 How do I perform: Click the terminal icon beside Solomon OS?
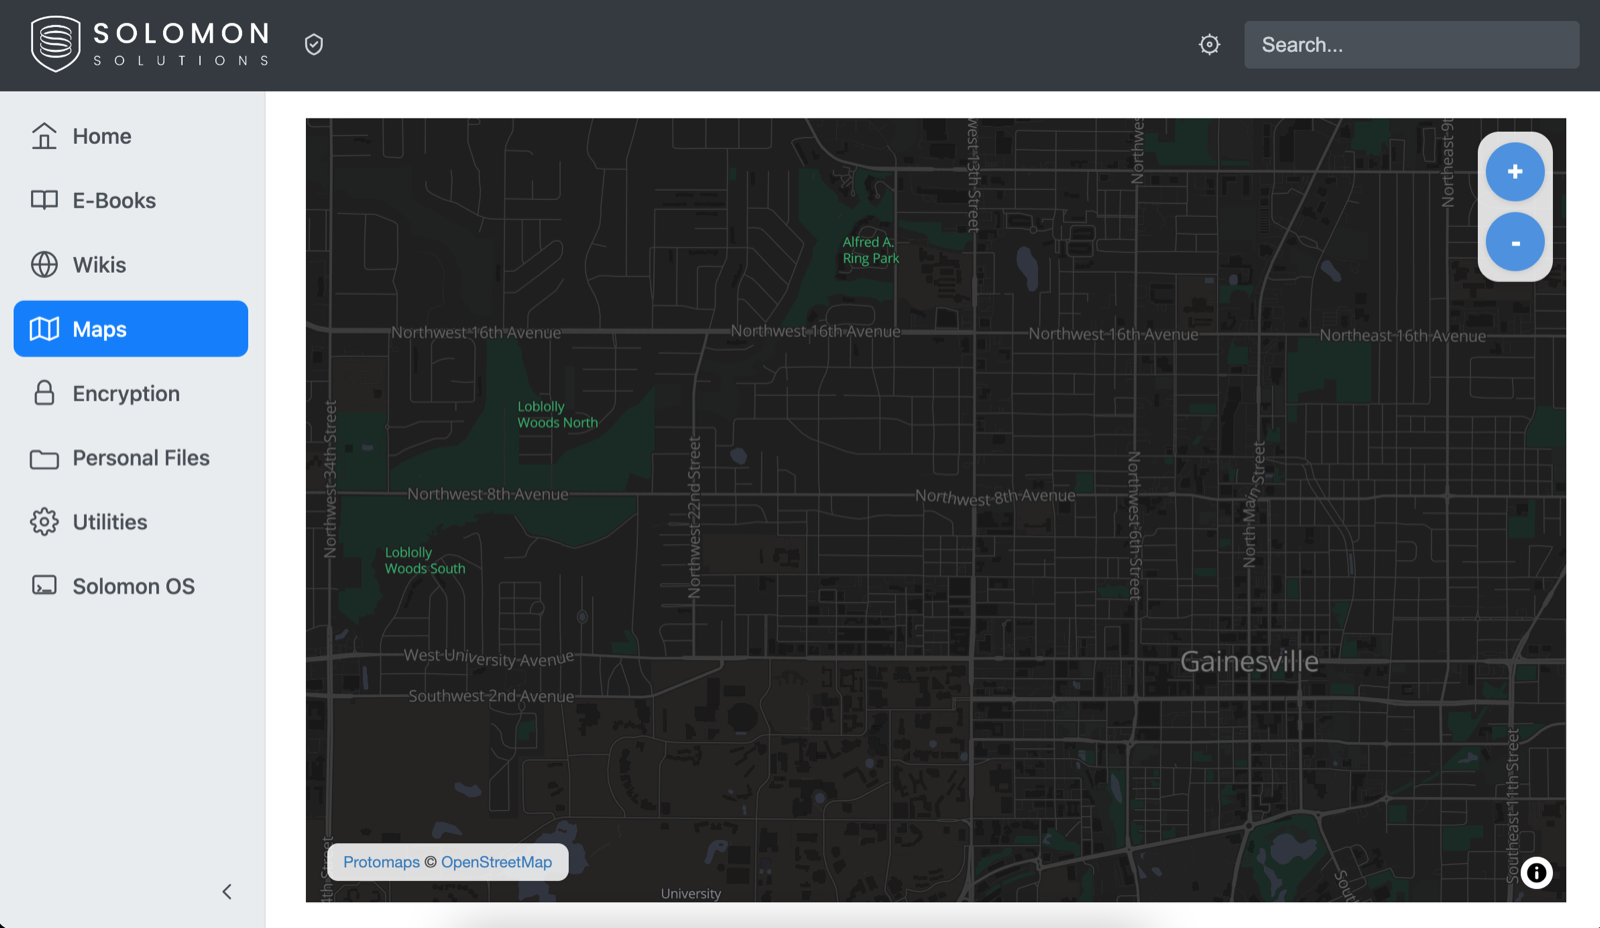tap(44, 585)
